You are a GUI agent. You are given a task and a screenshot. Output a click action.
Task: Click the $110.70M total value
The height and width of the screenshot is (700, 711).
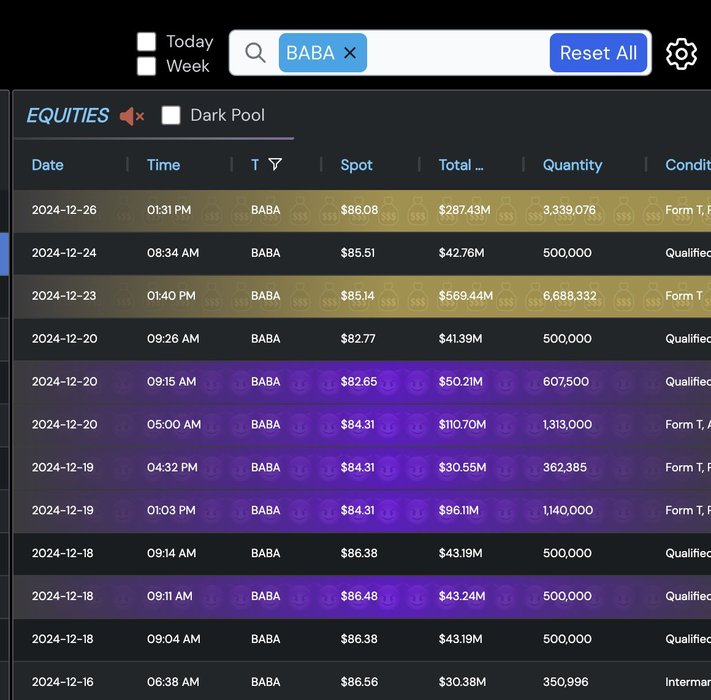click(462, 424)
